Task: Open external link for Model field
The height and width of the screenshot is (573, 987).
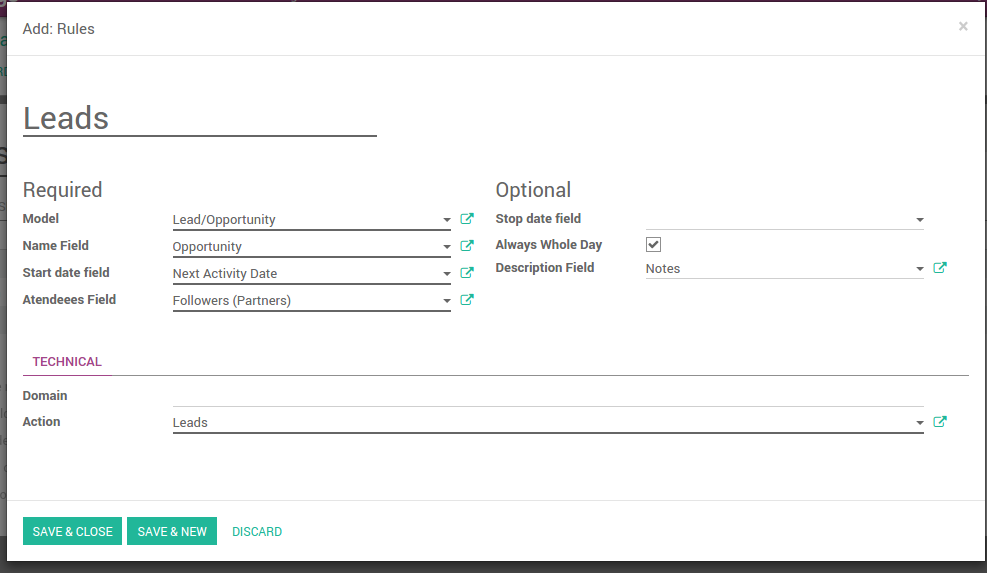Action: pyautogui.click(x=466, y=219)
